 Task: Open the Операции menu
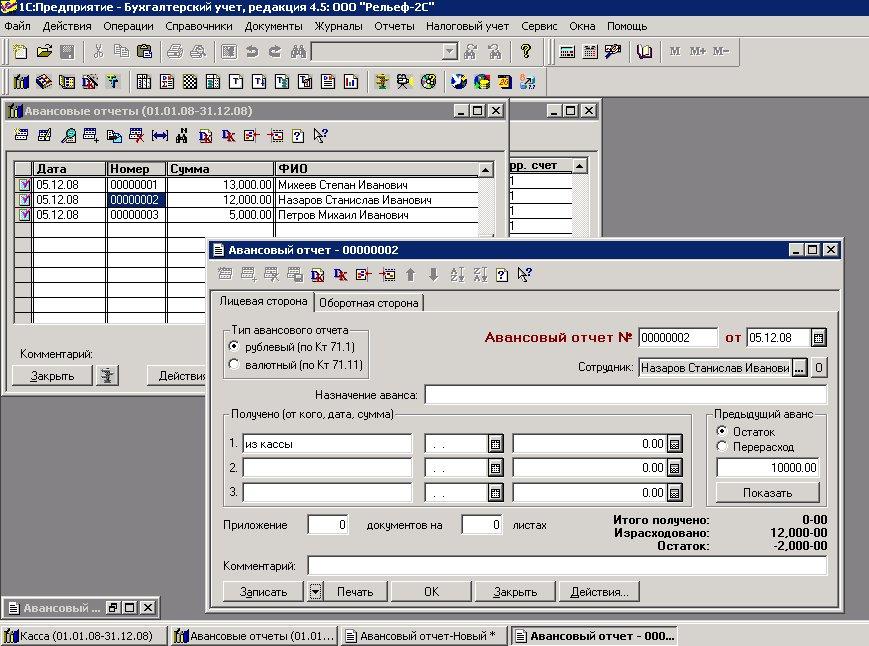pos(128,26)
